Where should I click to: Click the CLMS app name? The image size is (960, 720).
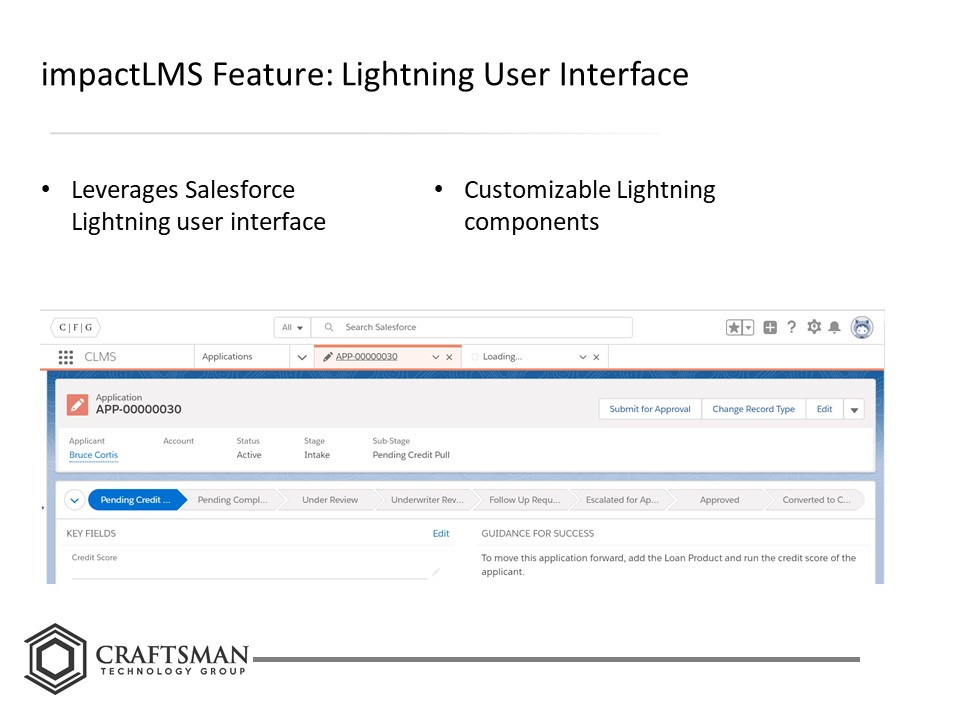click(x=100, y=357)
